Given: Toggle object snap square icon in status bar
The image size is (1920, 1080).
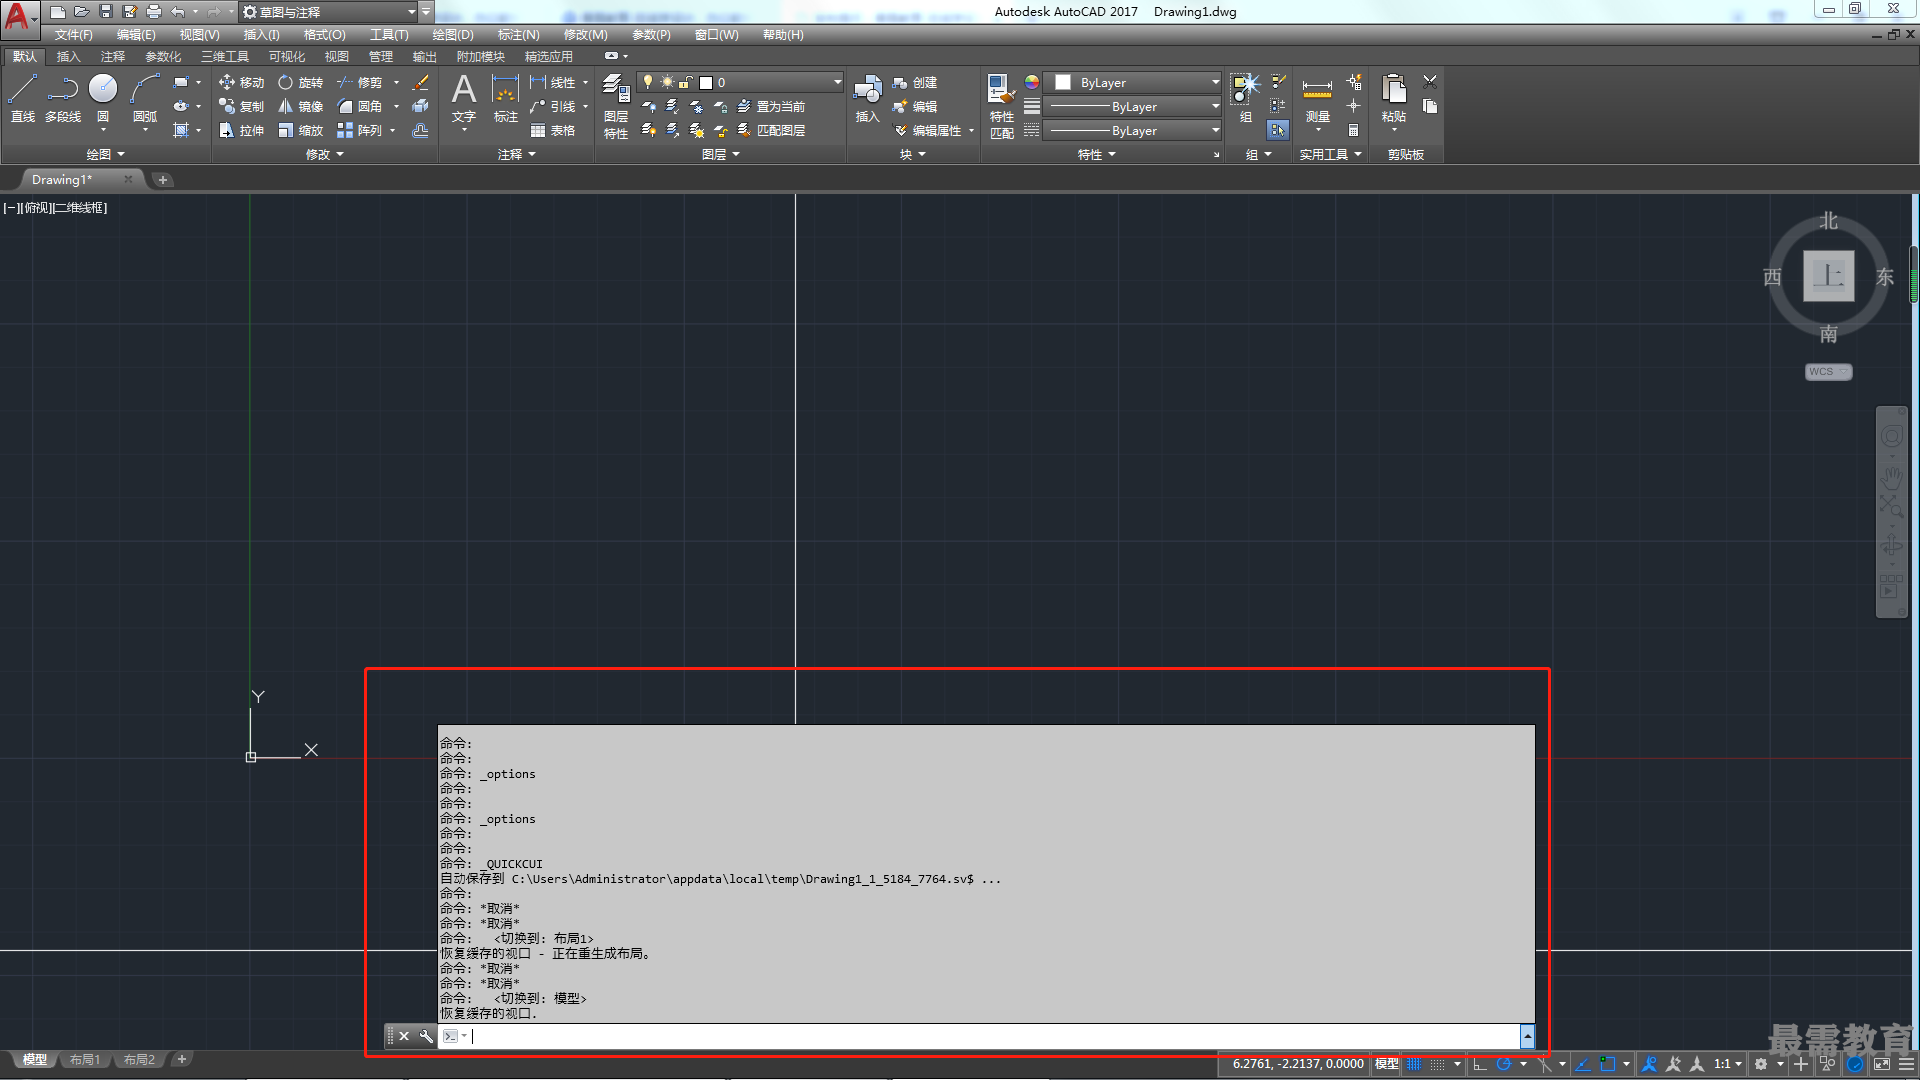Looking at the screenshot, I should pyautogui.click(x=1608, y=1064).
